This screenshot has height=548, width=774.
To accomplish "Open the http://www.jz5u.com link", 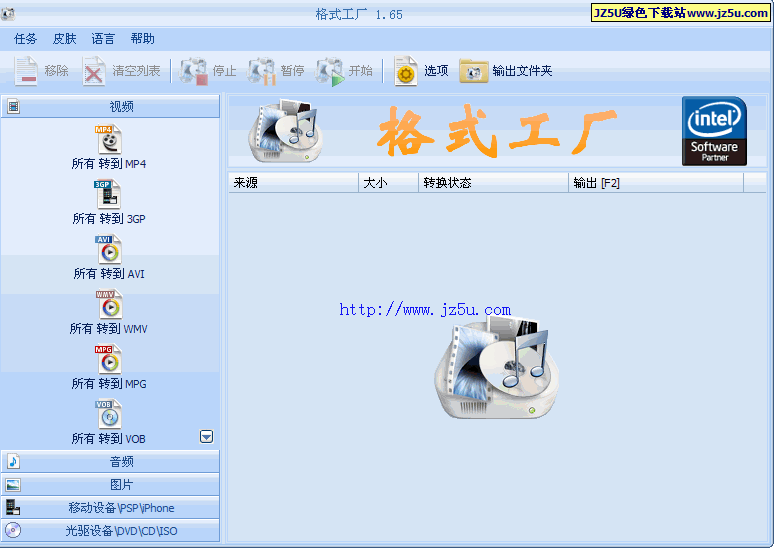I will pos(425,310).
